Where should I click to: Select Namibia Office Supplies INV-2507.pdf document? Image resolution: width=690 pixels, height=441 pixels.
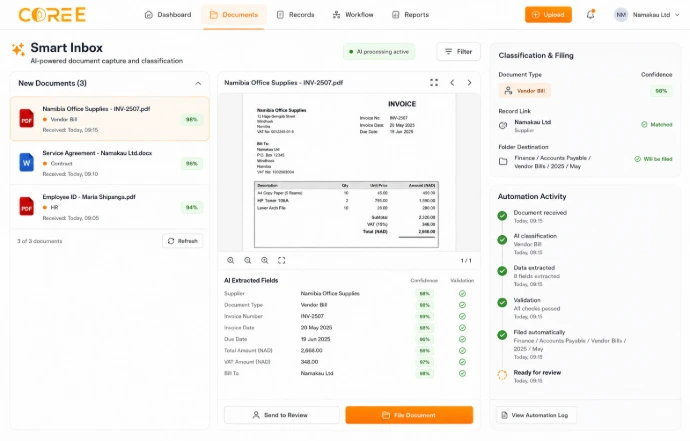pos(110,119)
